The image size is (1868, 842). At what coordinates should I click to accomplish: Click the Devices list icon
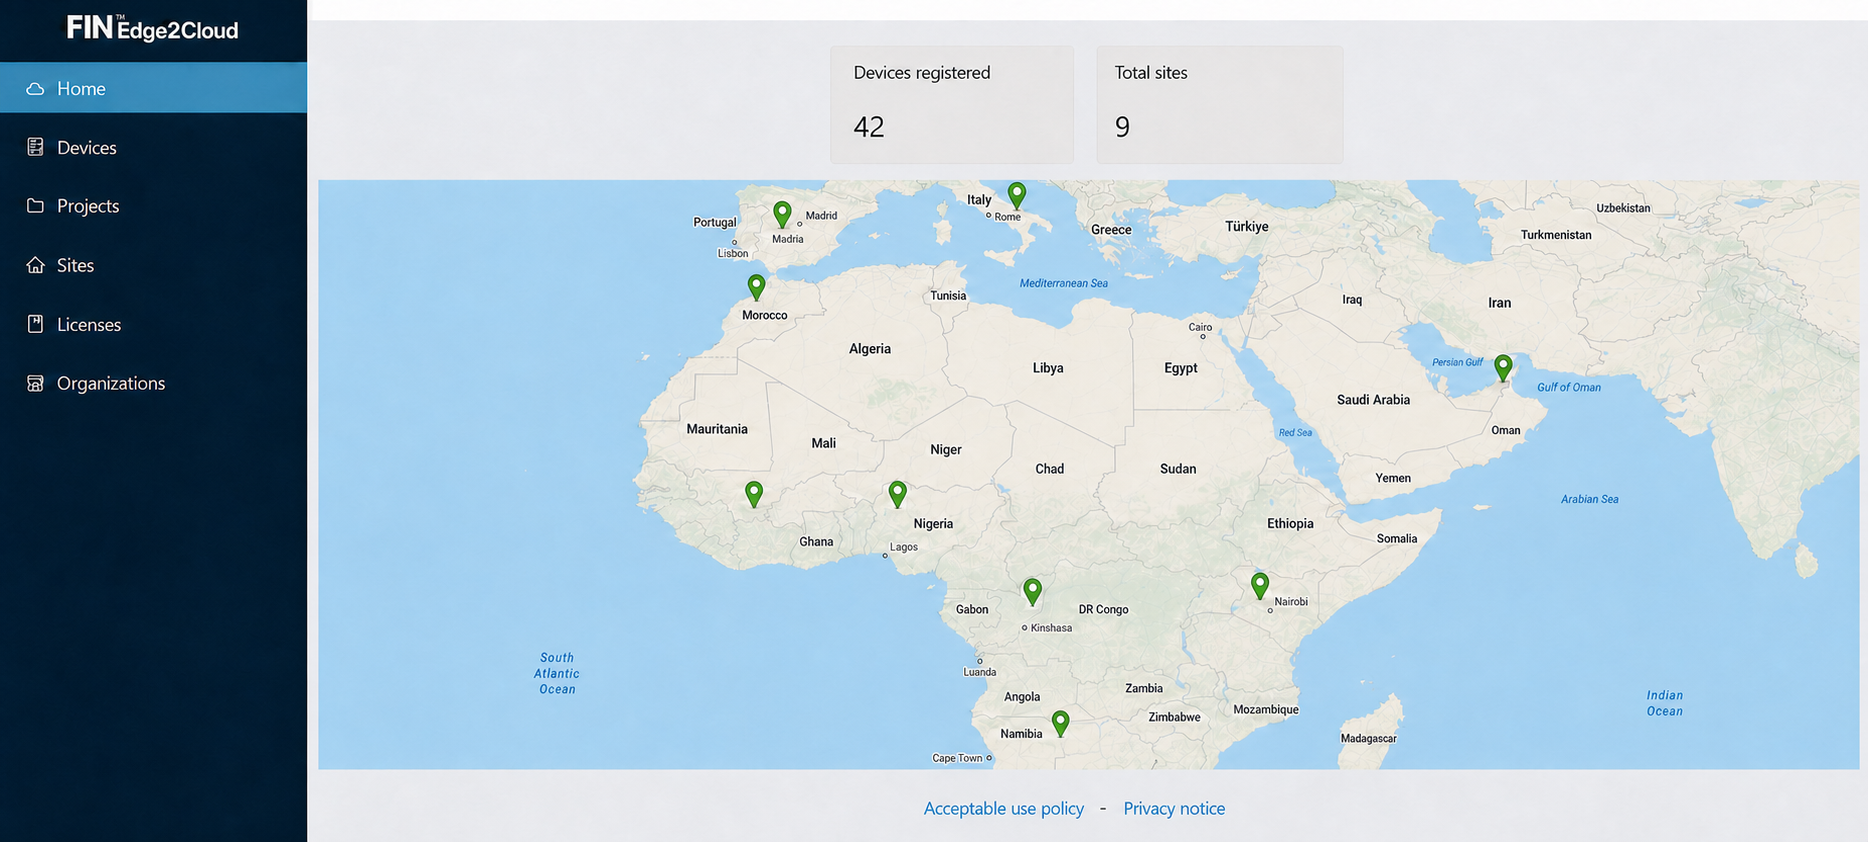[x=35, y=147]
